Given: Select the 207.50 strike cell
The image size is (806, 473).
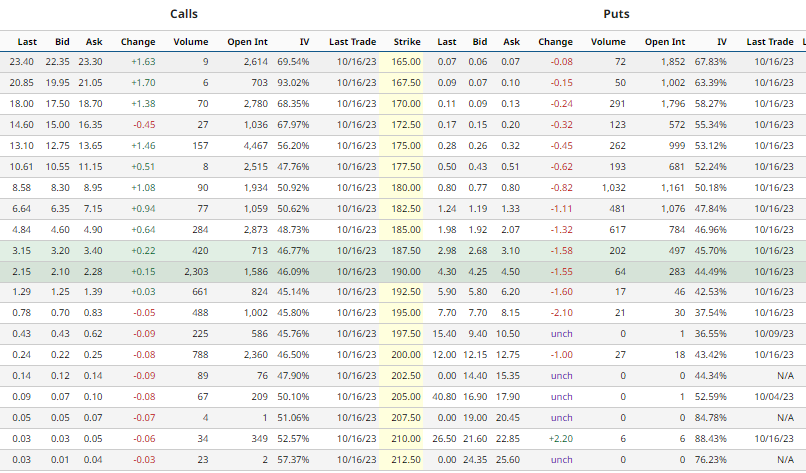Looking at the screenshot, I should [x=401, y=419].
